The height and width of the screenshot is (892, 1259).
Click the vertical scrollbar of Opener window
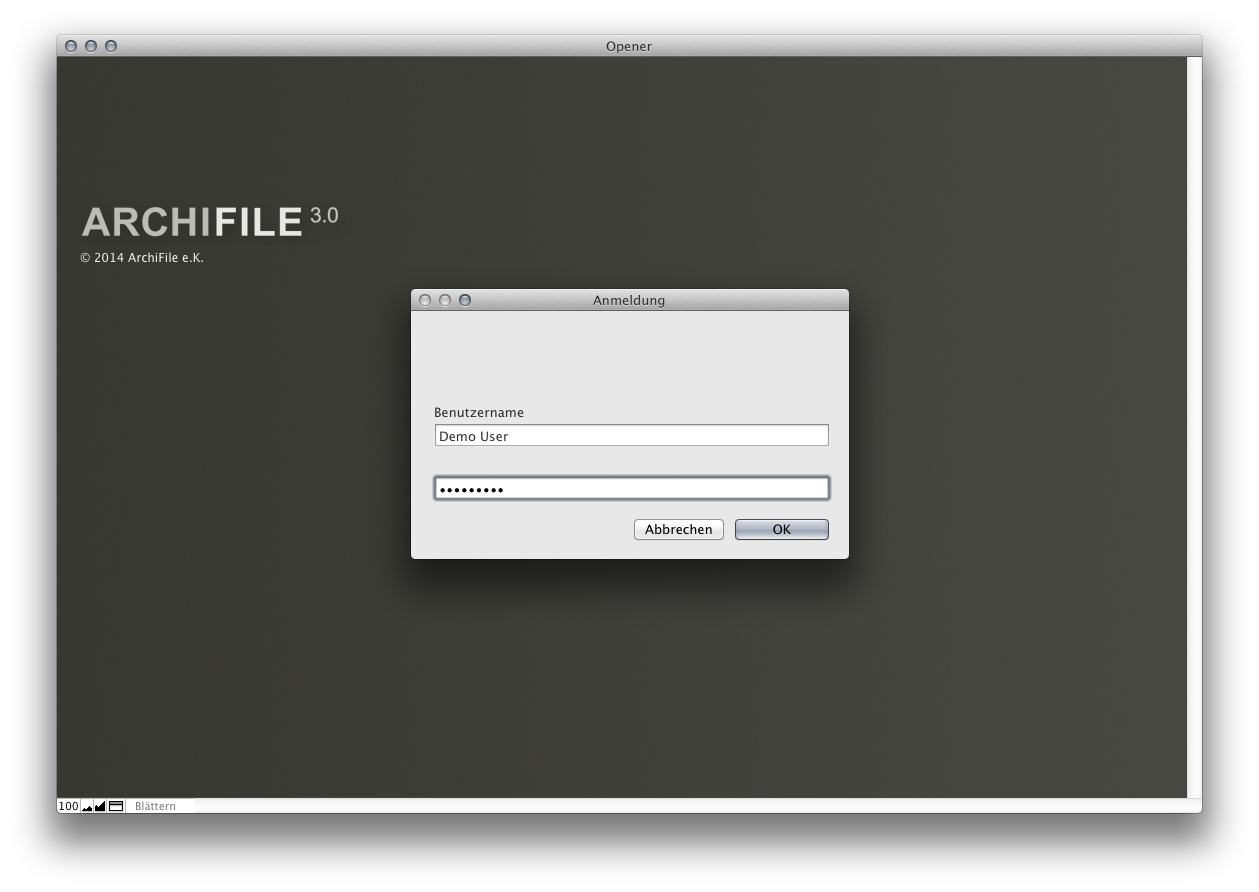[1194, 420]
